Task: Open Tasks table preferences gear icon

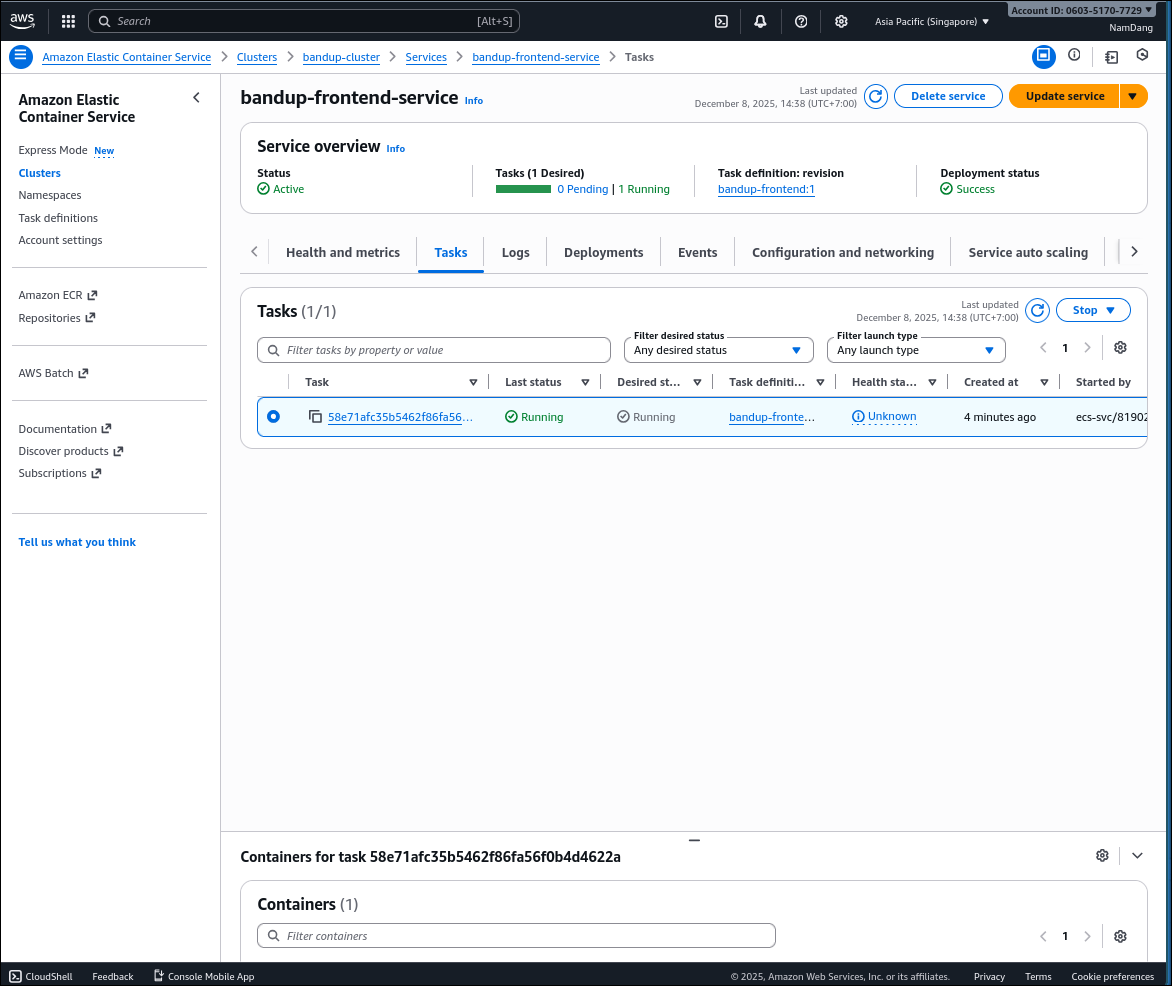Action: [1120, 348]
